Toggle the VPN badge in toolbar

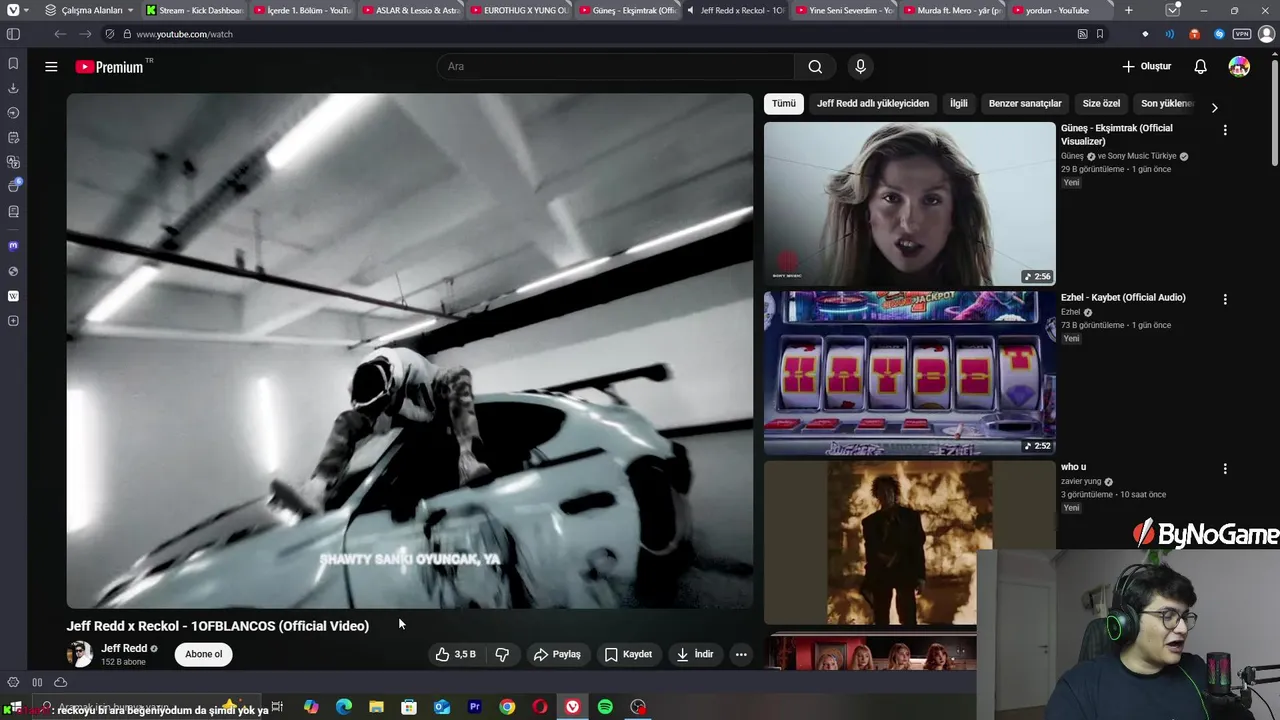click(1243, 34)
